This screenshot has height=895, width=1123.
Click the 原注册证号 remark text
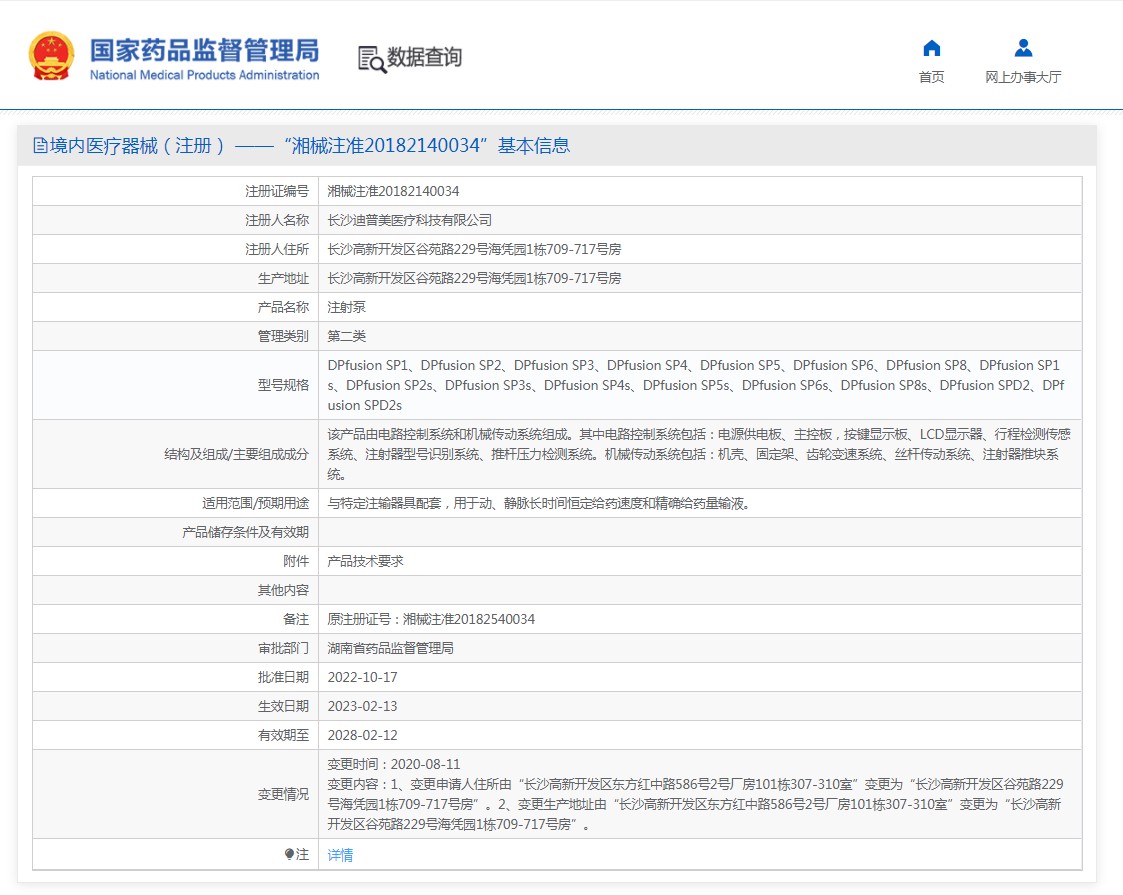pos(431,620)
